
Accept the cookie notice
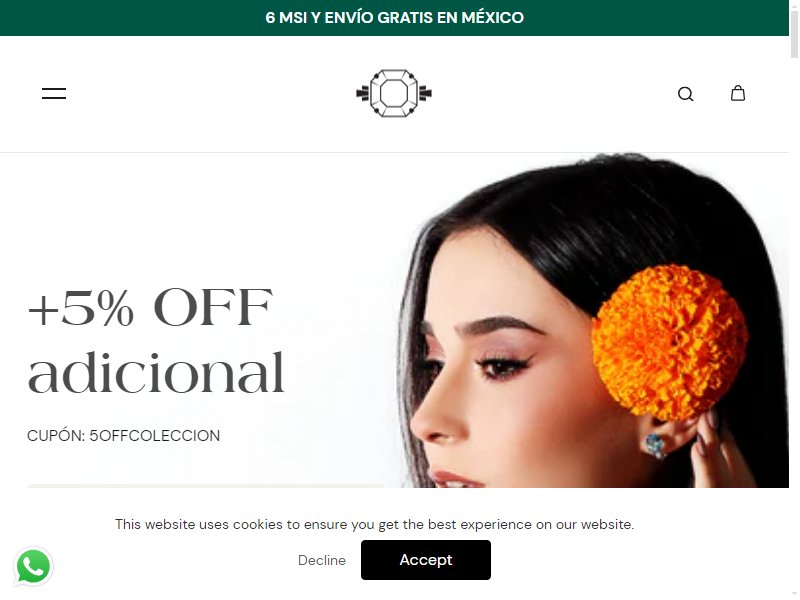[426, 560]
